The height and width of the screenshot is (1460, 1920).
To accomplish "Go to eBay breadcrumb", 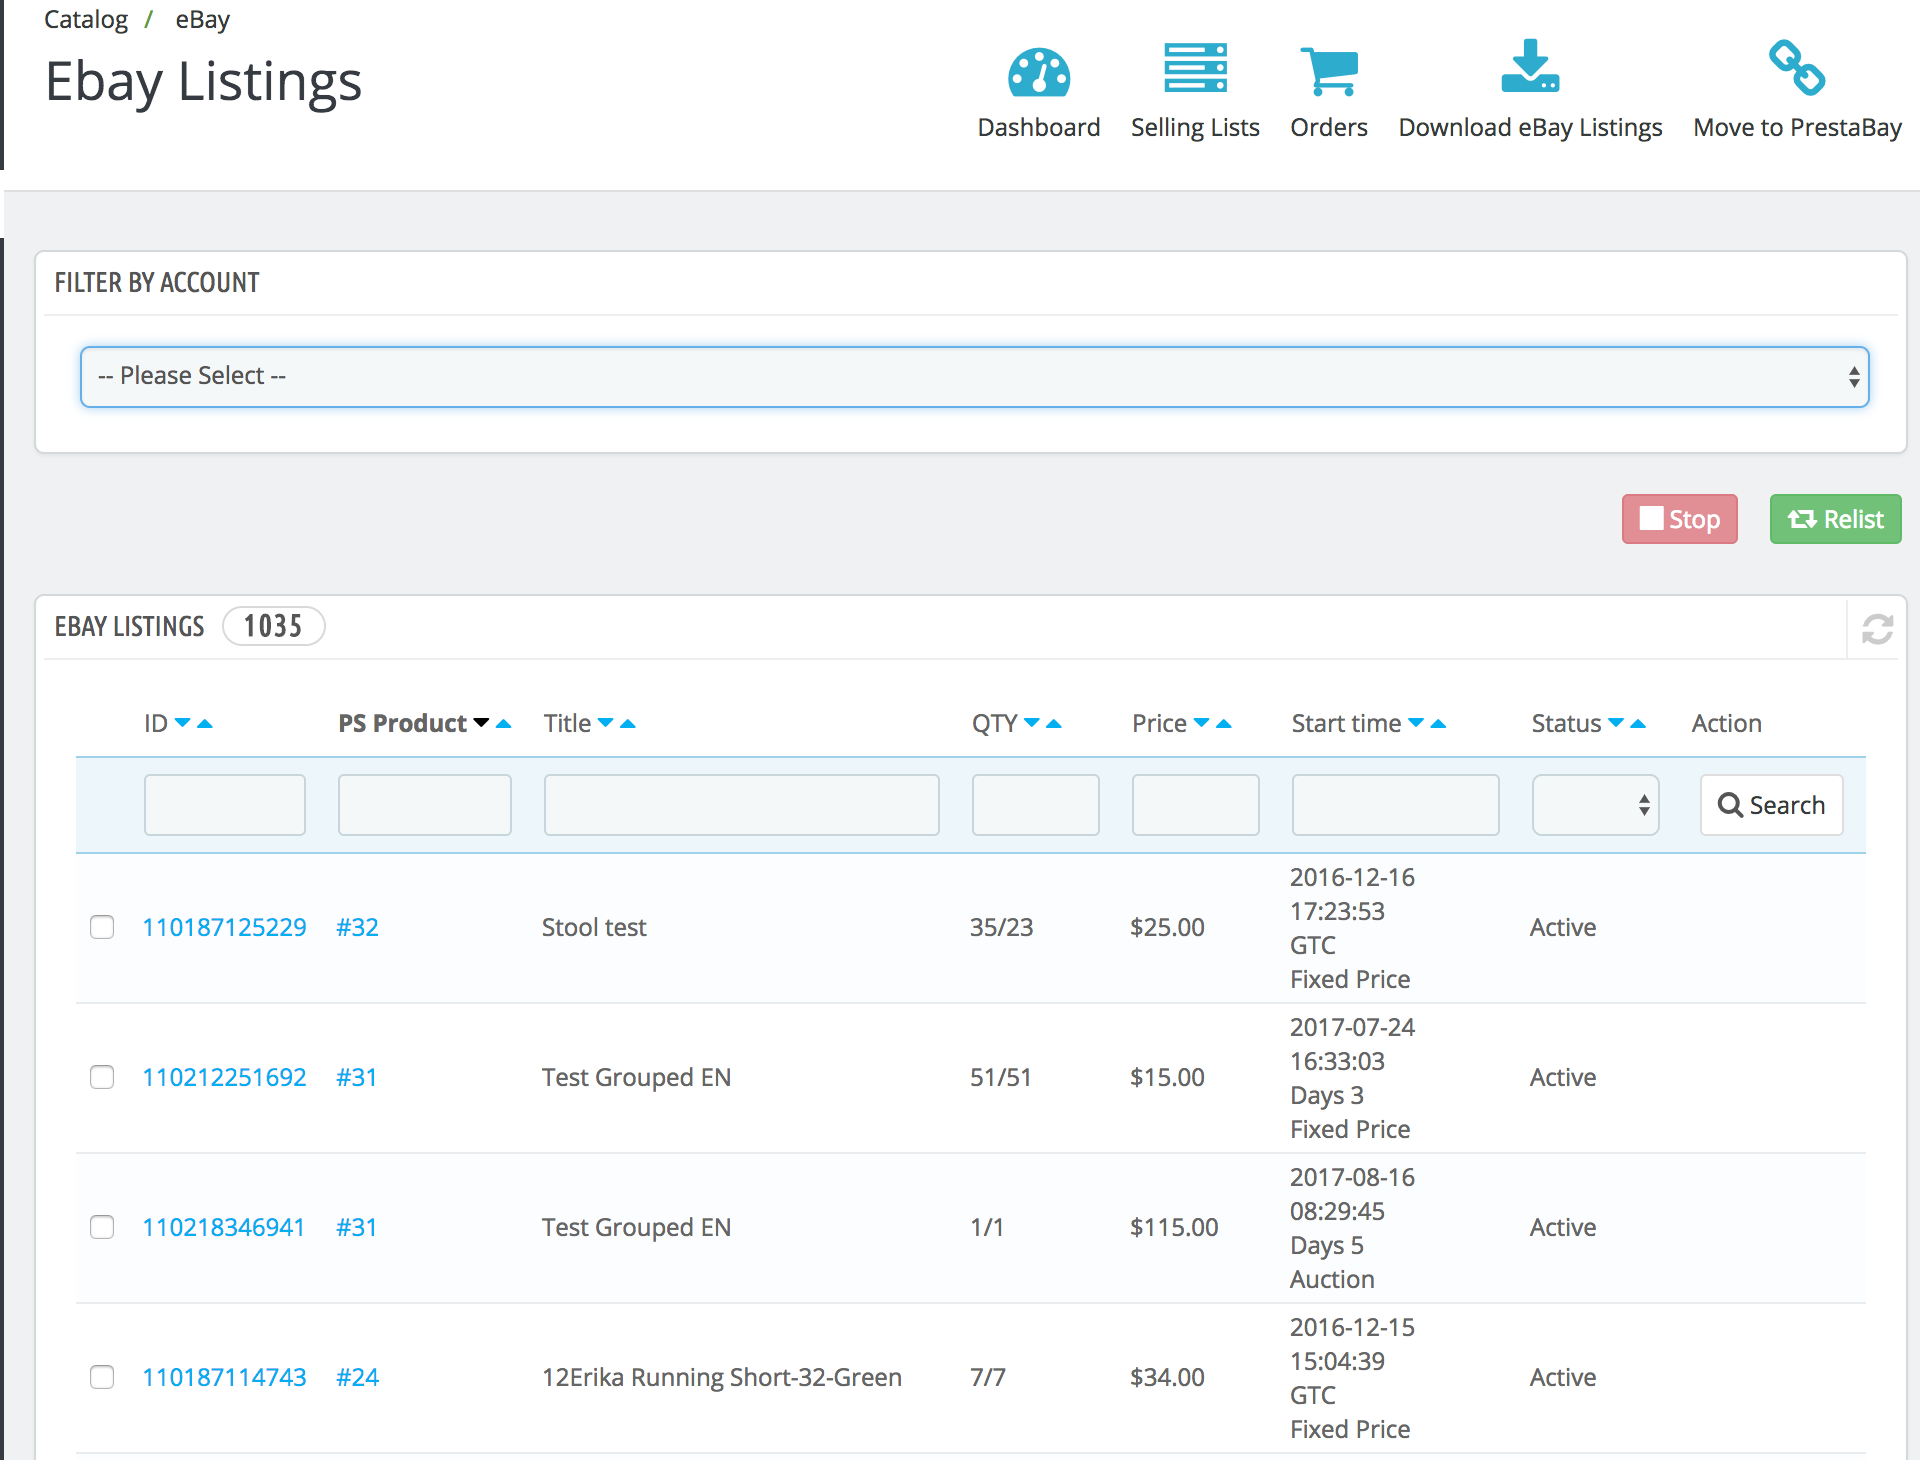I will point(203,20).
